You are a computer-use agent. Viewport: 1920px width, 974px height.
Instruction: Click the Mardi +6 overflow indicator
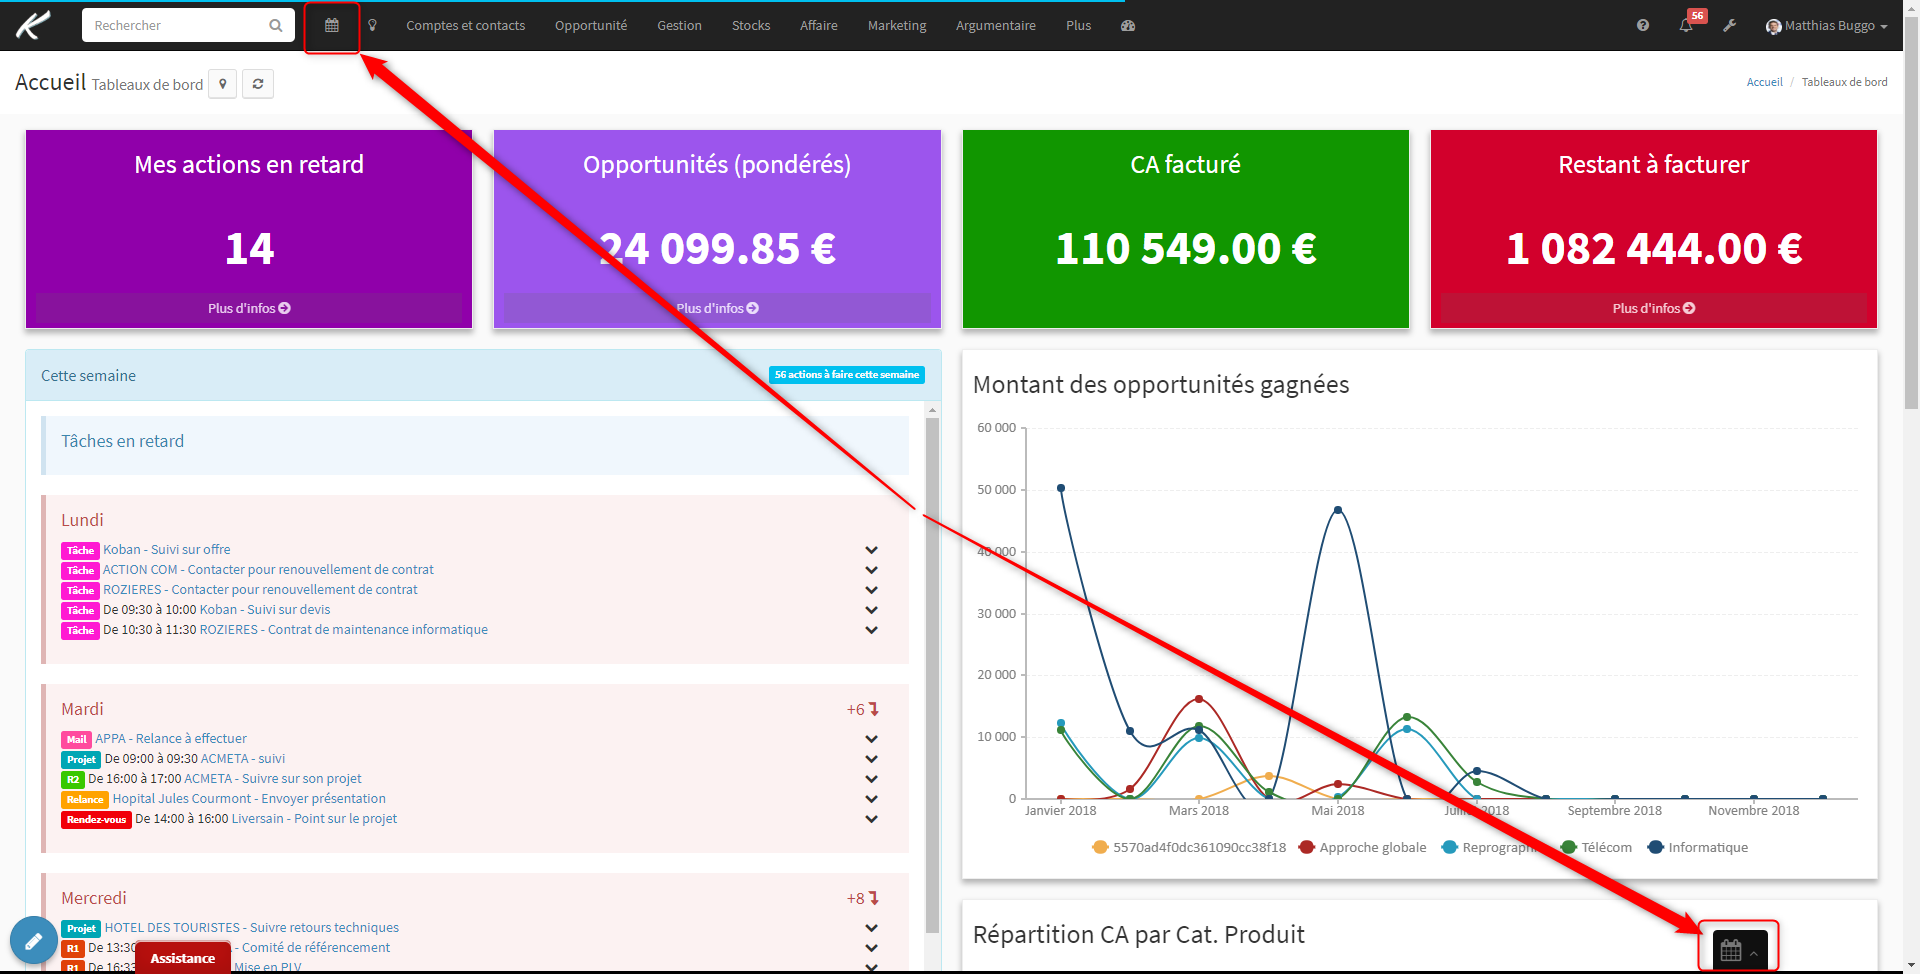click(x=862, y=709)
